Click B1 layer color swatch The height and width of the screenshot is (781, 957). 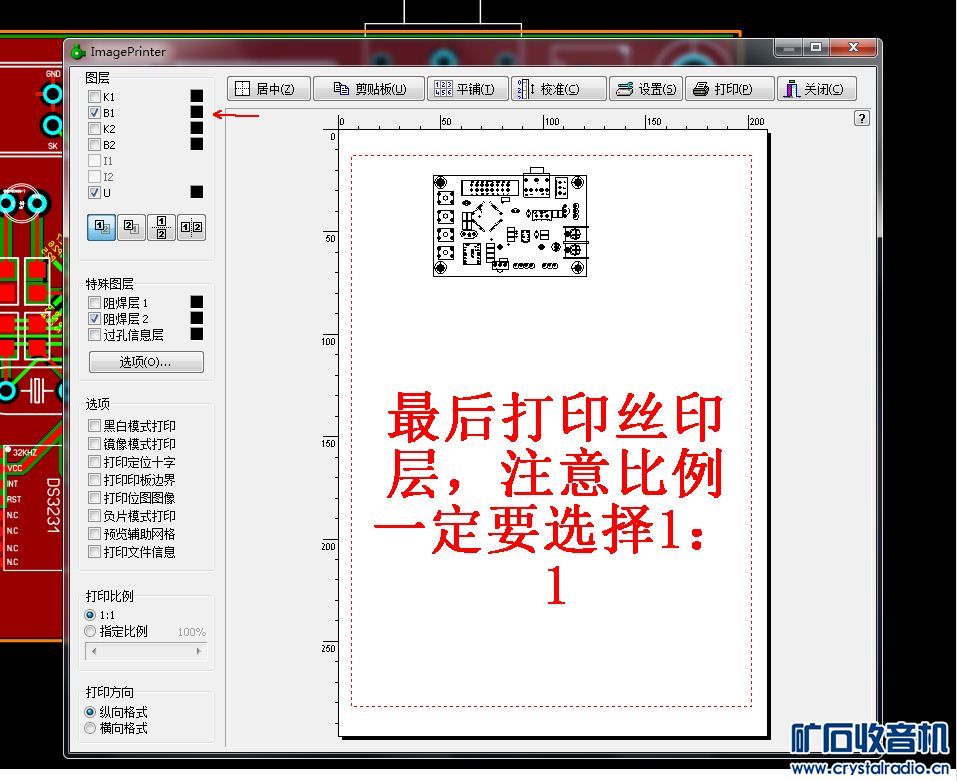click(197, 112)
